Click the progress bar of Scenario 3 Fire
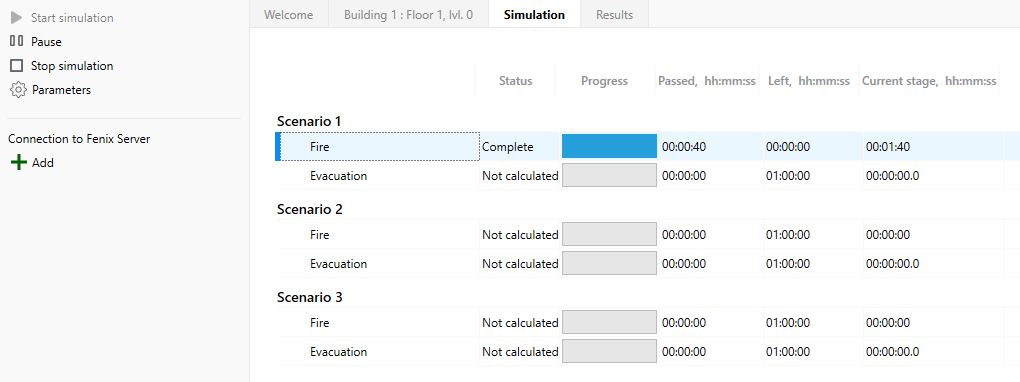 tap(610, 322)
